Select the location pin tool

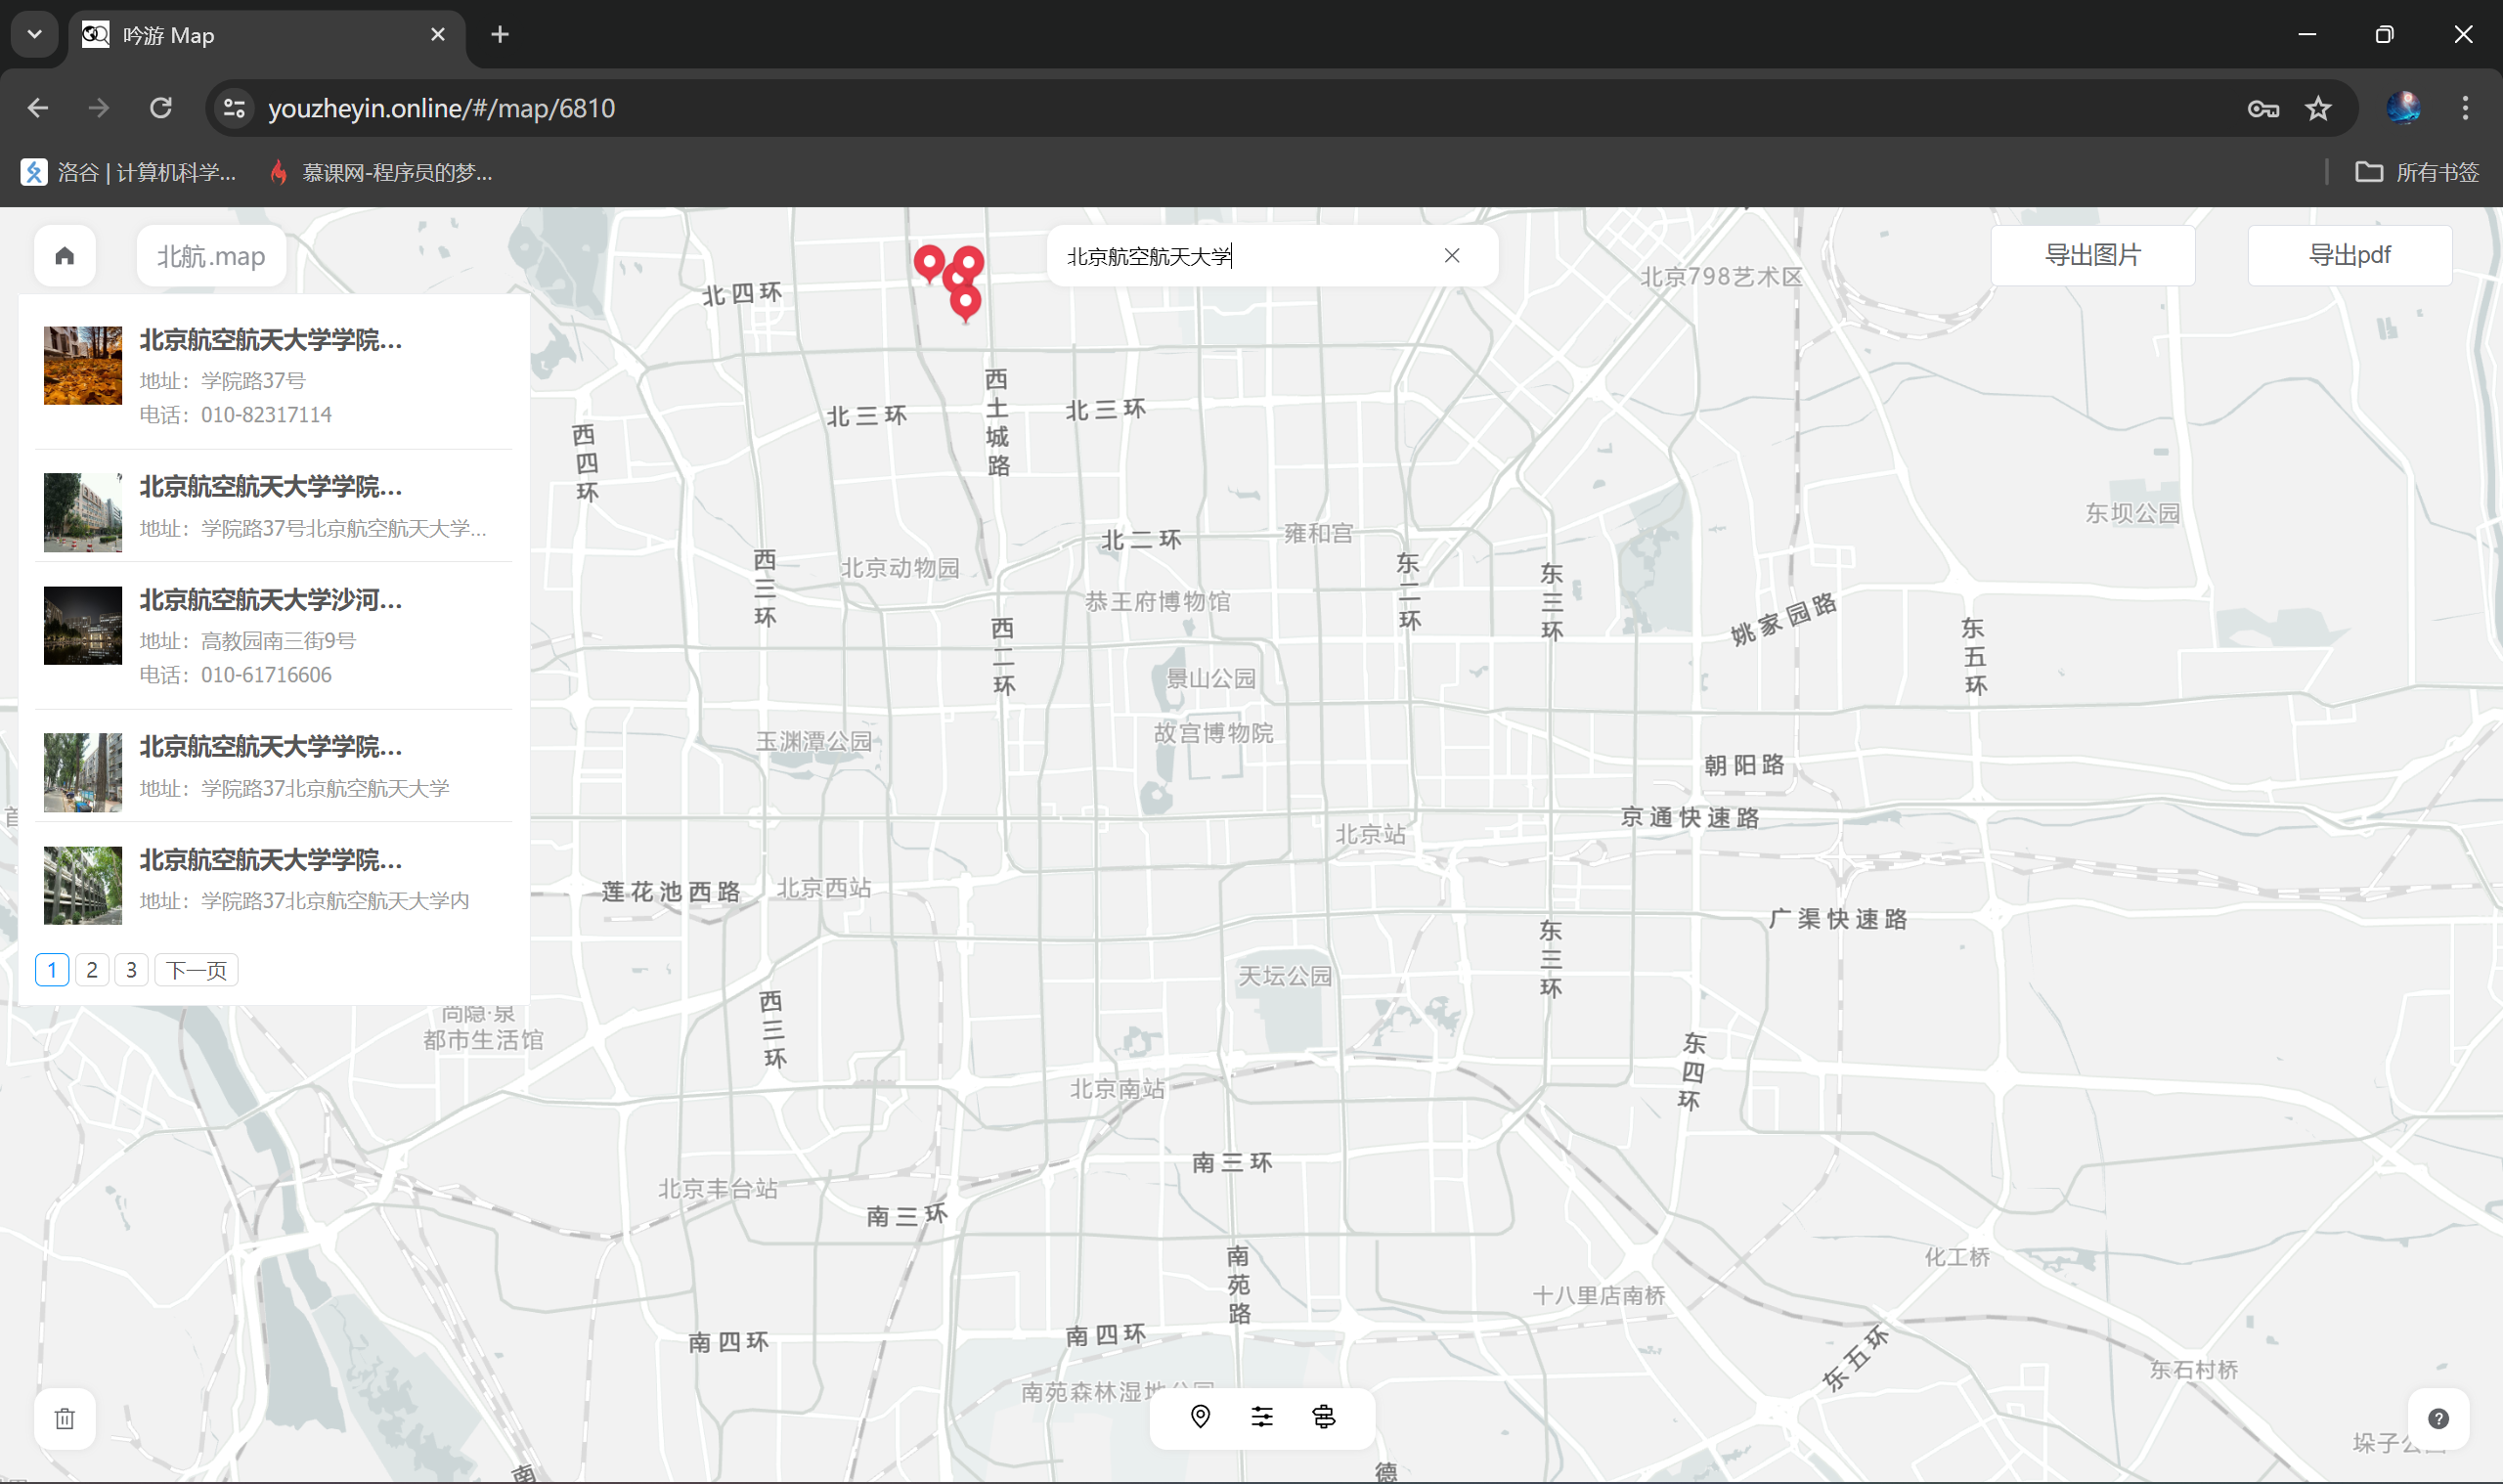tap(1201, 1417)
